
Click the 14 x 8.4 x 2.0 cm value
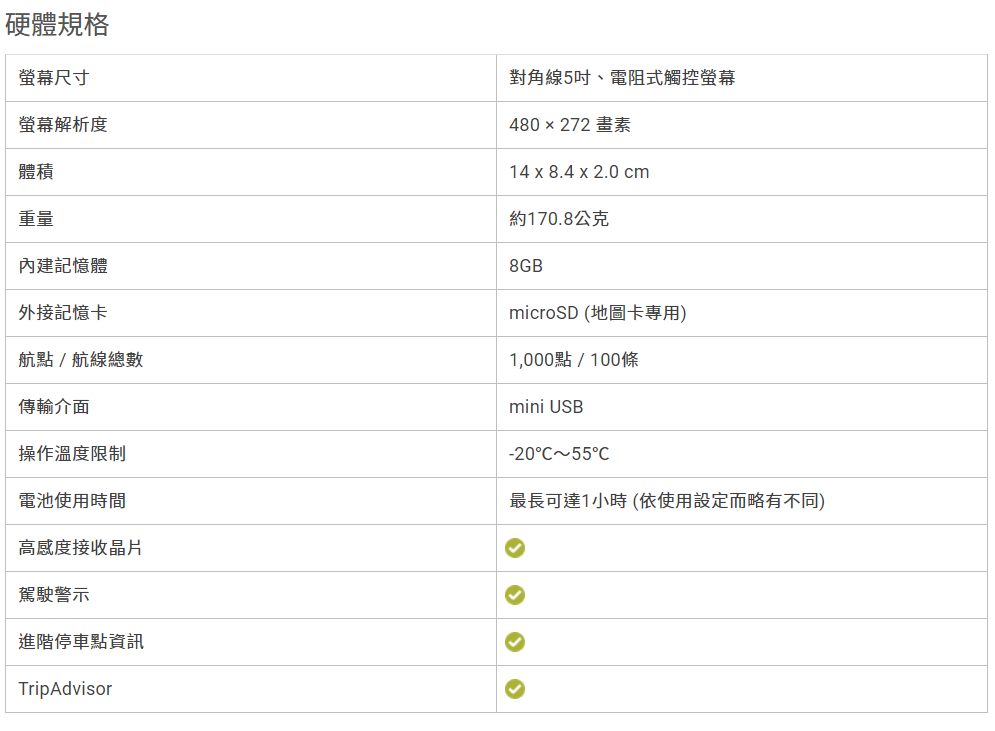[579, 172]
